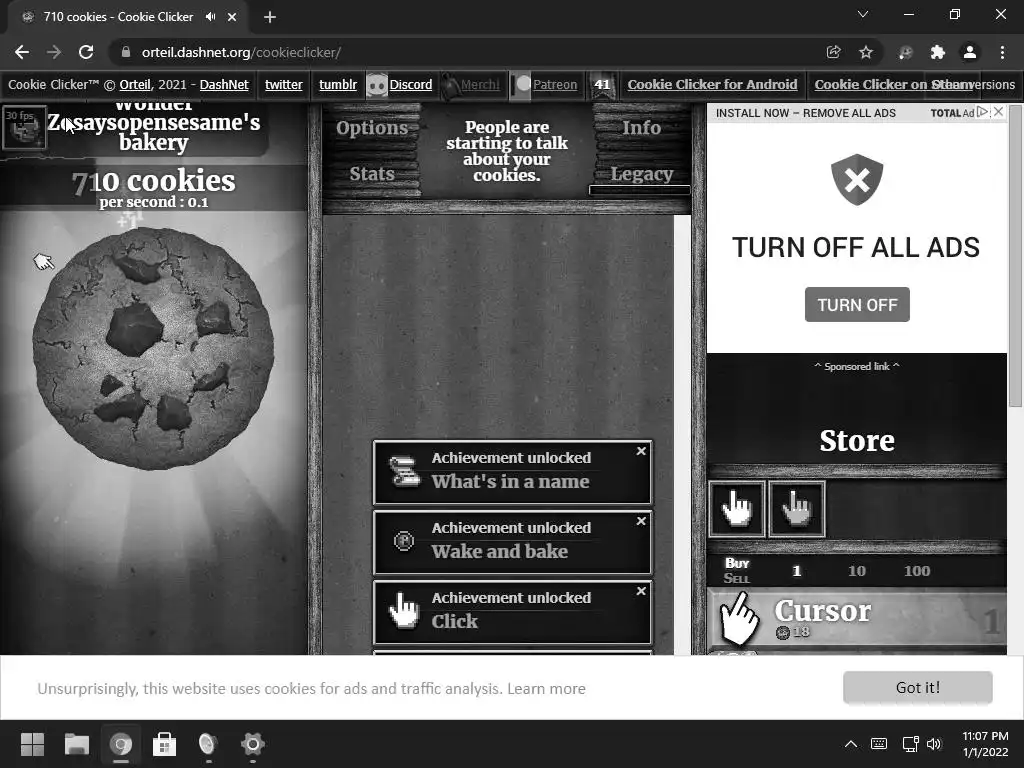Open the Options menu

[x=372, y=127]
